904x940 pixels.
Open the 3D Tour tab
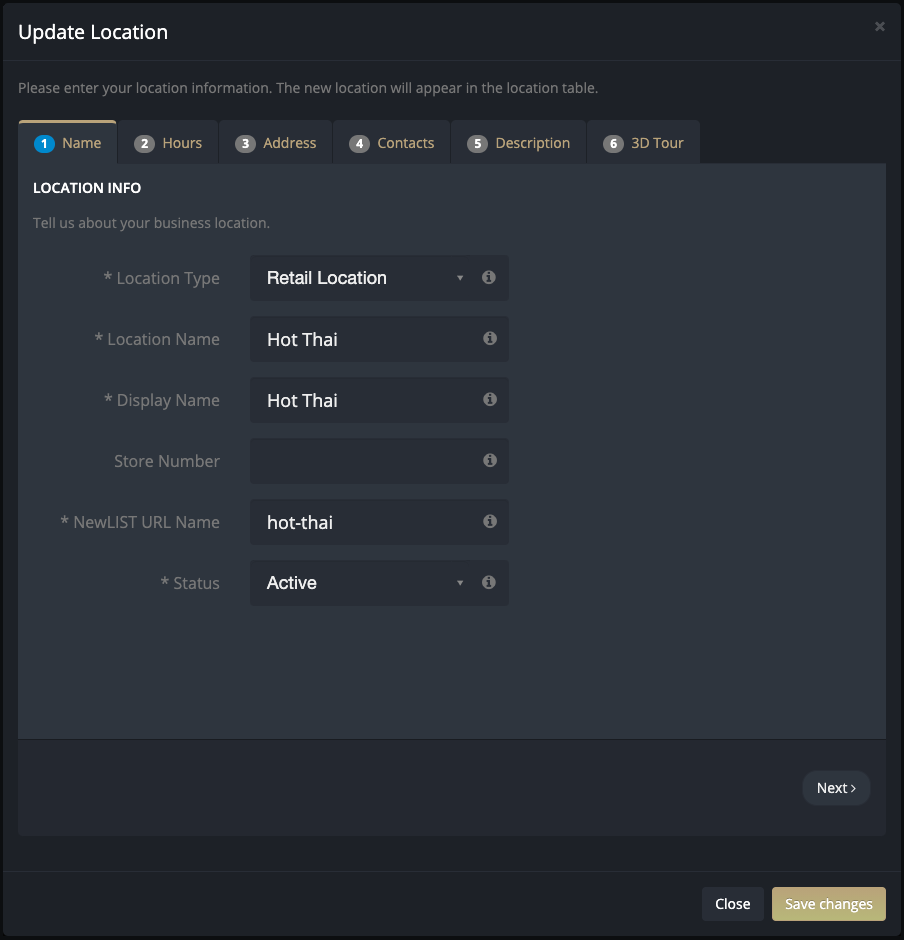click(x=643, y=143)
